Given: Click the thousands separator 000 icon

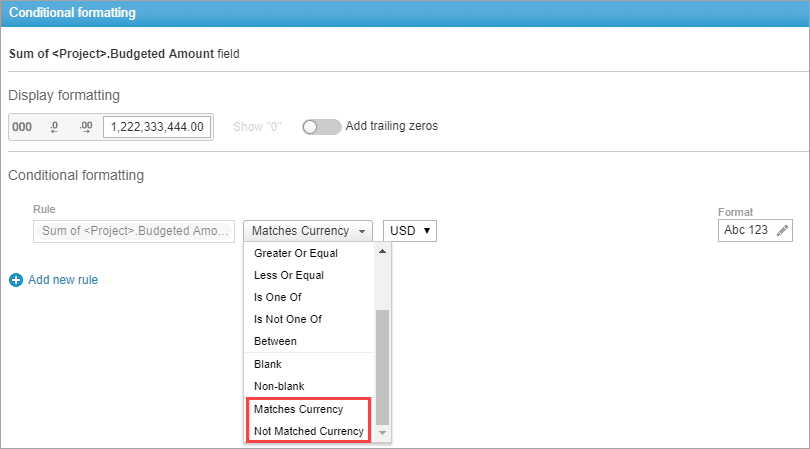Looking at the screenshot, I should point(22,127).
